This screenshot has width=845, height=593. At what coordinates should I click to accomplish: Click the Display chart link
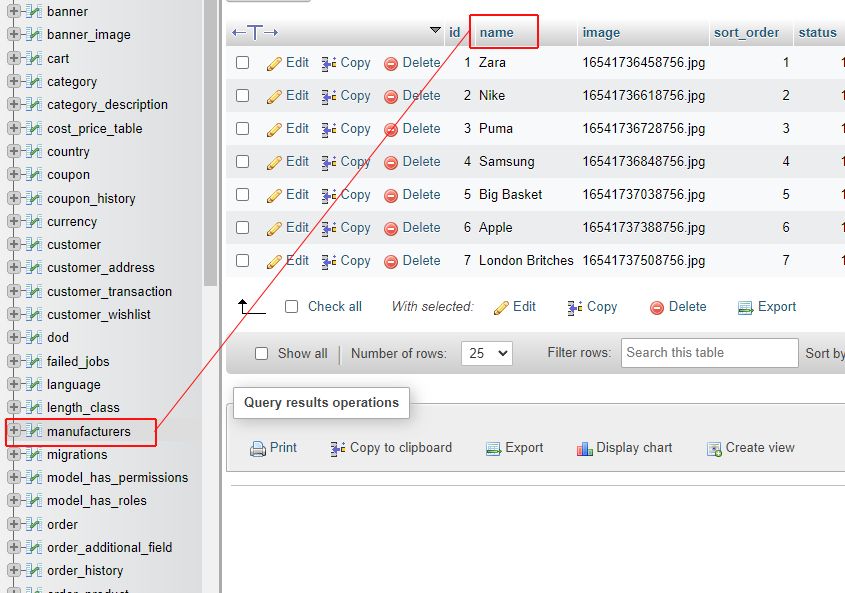pyautogui.click(x=634, y=448)
